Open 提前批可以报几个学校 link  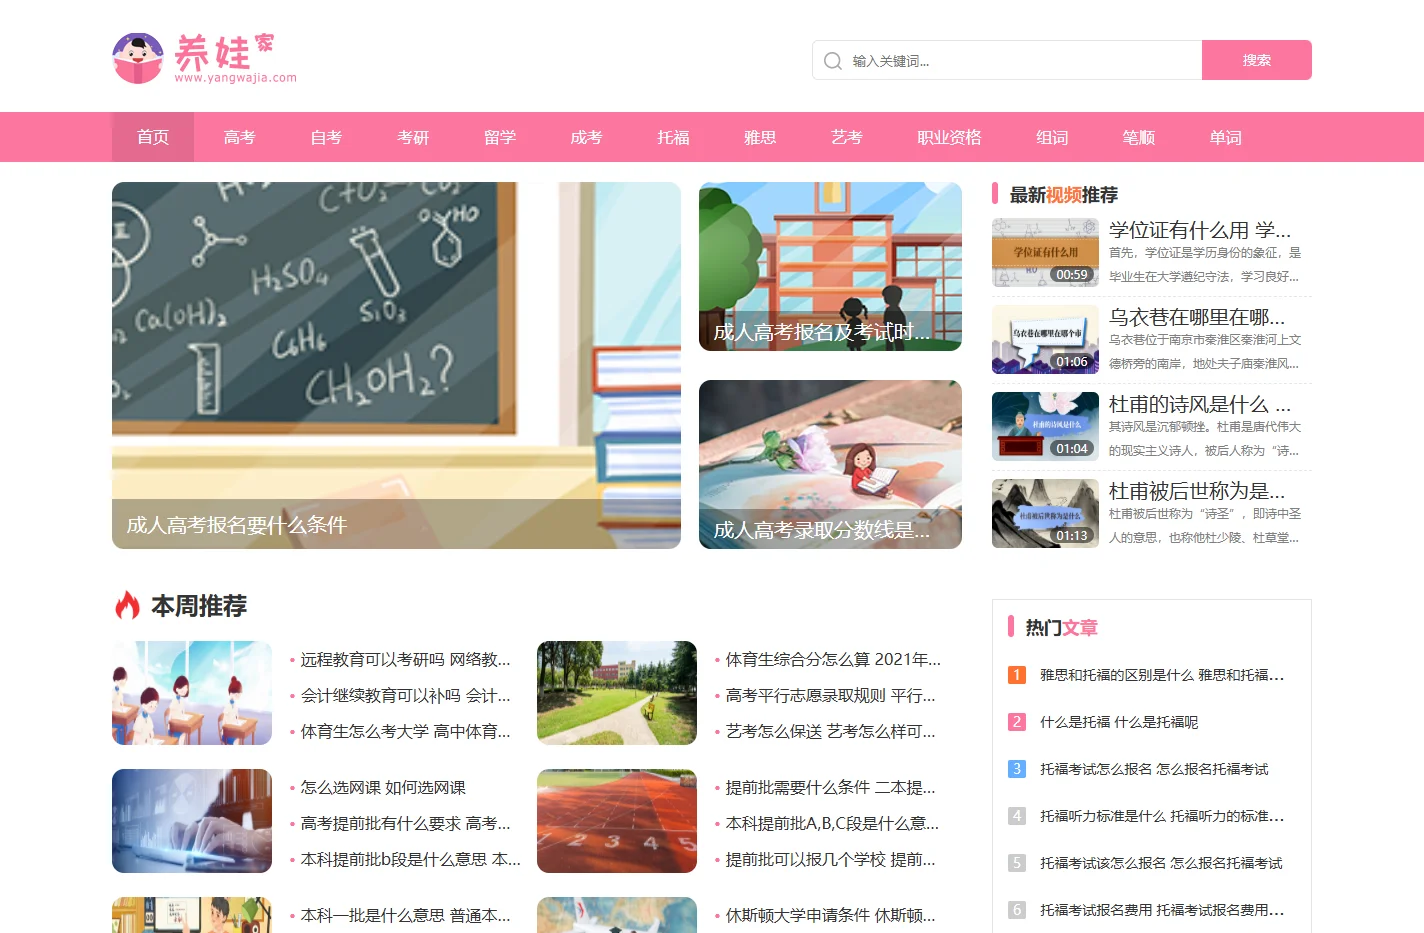830,860
